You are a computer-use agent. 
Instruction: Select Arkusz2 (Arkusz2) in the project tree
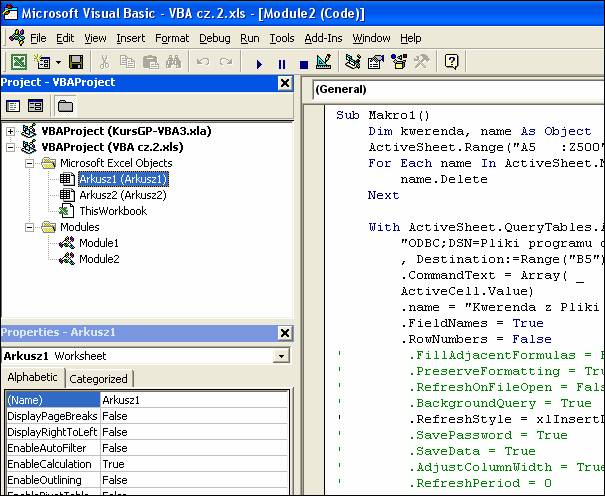click(x=123, y=195)
